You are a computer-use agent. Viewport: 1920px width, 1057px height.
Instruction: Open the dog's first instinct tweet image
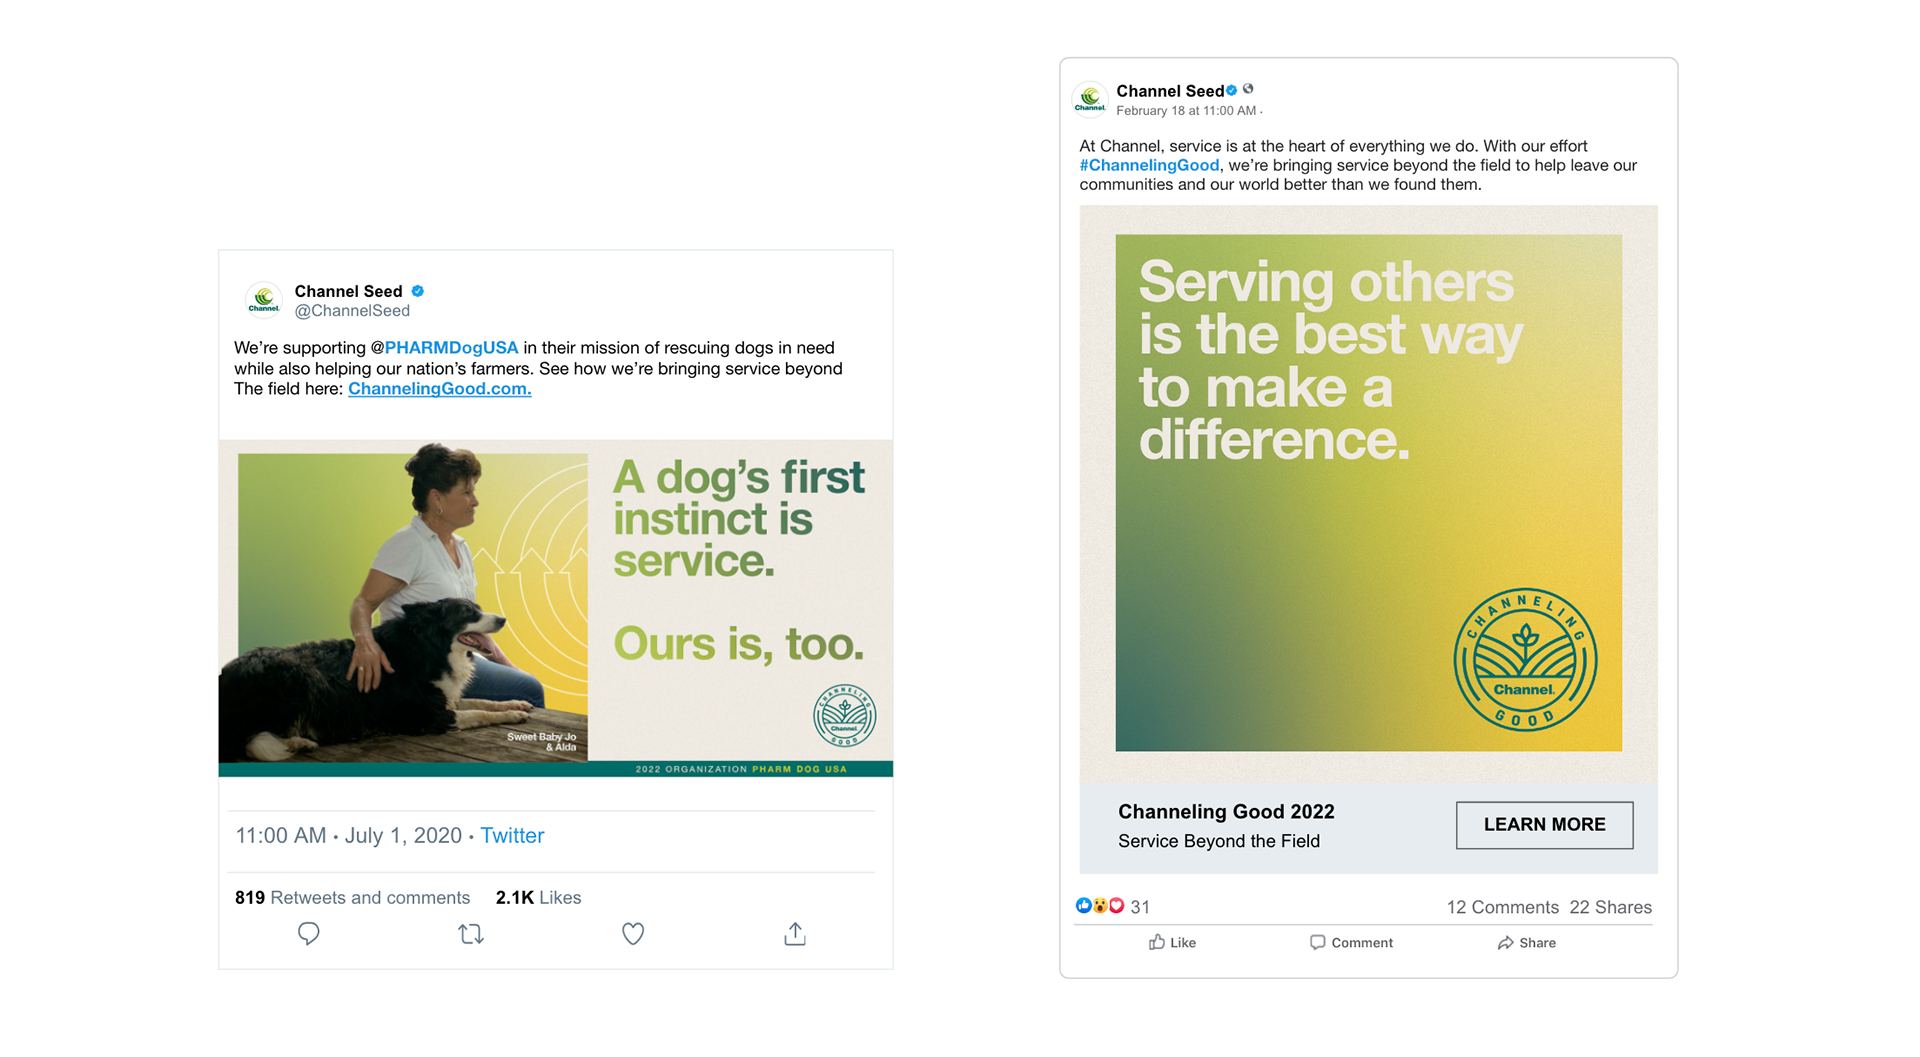click(x=556, y=608)
